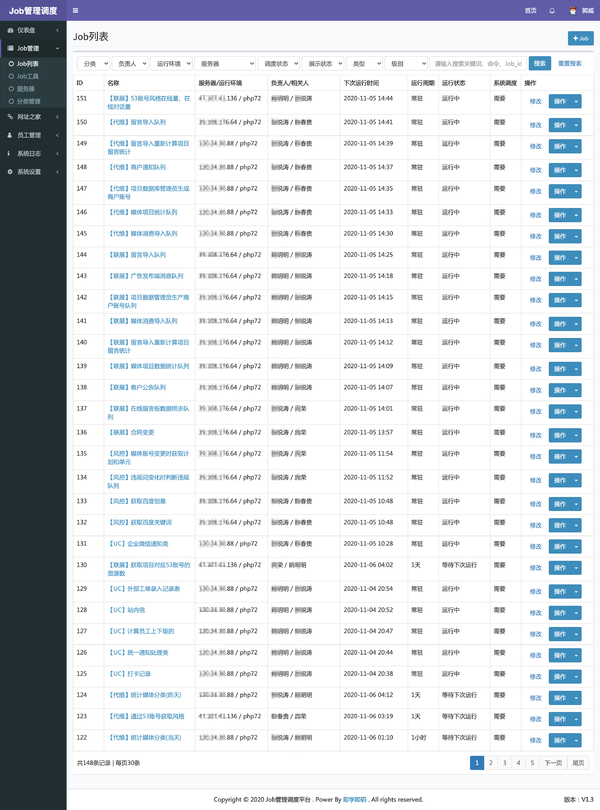Expand the 员工管理 sidebar menu
Viewport: 600px width, 810px height.
coord(33,135)
